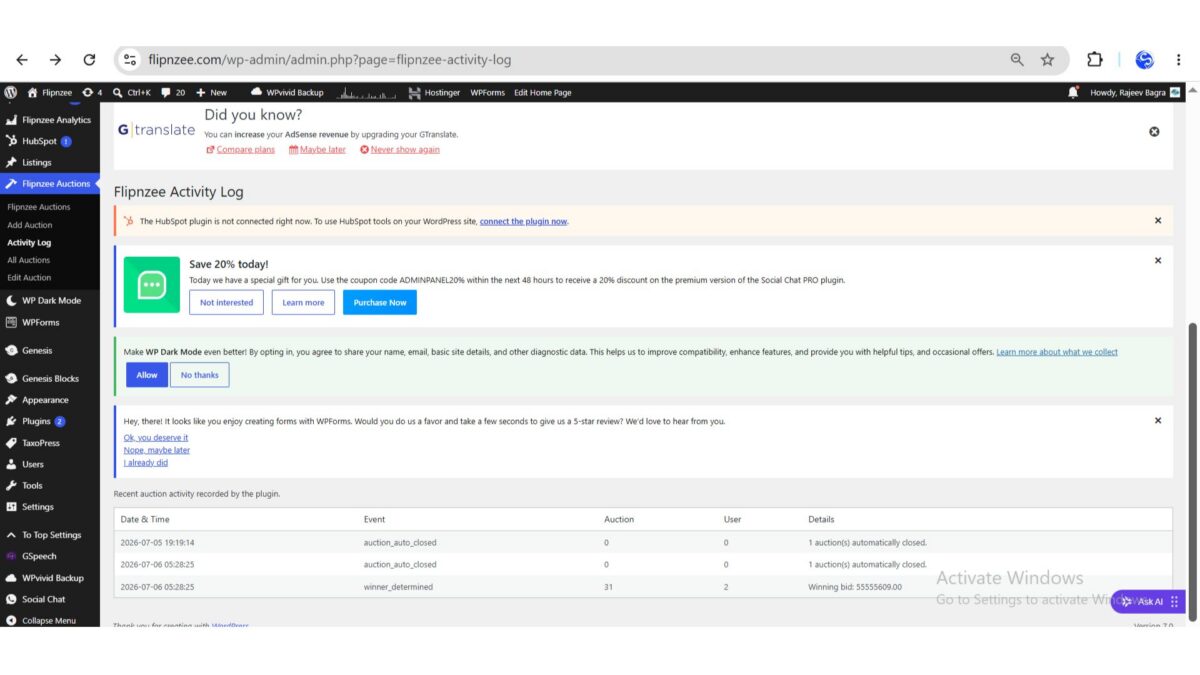This screenshot has width=1200, height=675.
Task: Open the site stats sparkline graph
Action: 368,92
